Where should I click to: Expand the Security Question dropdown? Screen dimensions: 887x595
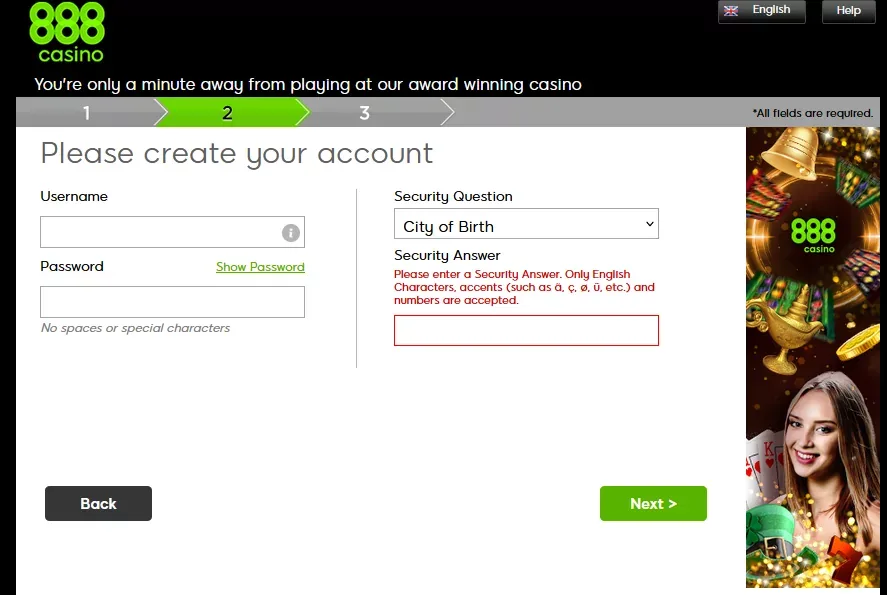pos(526,224)
